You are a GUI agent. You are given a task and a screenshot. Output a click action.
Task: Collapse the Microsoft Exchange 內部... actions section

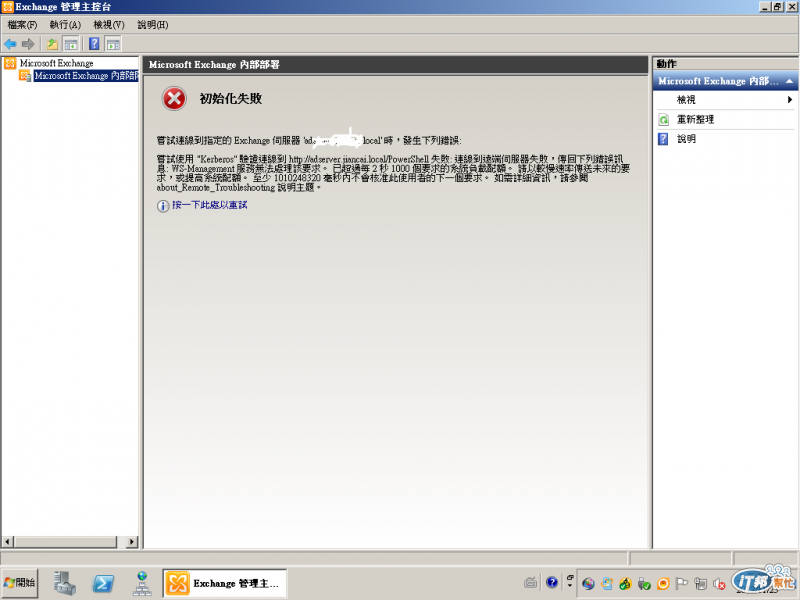[x=789, y=81]
